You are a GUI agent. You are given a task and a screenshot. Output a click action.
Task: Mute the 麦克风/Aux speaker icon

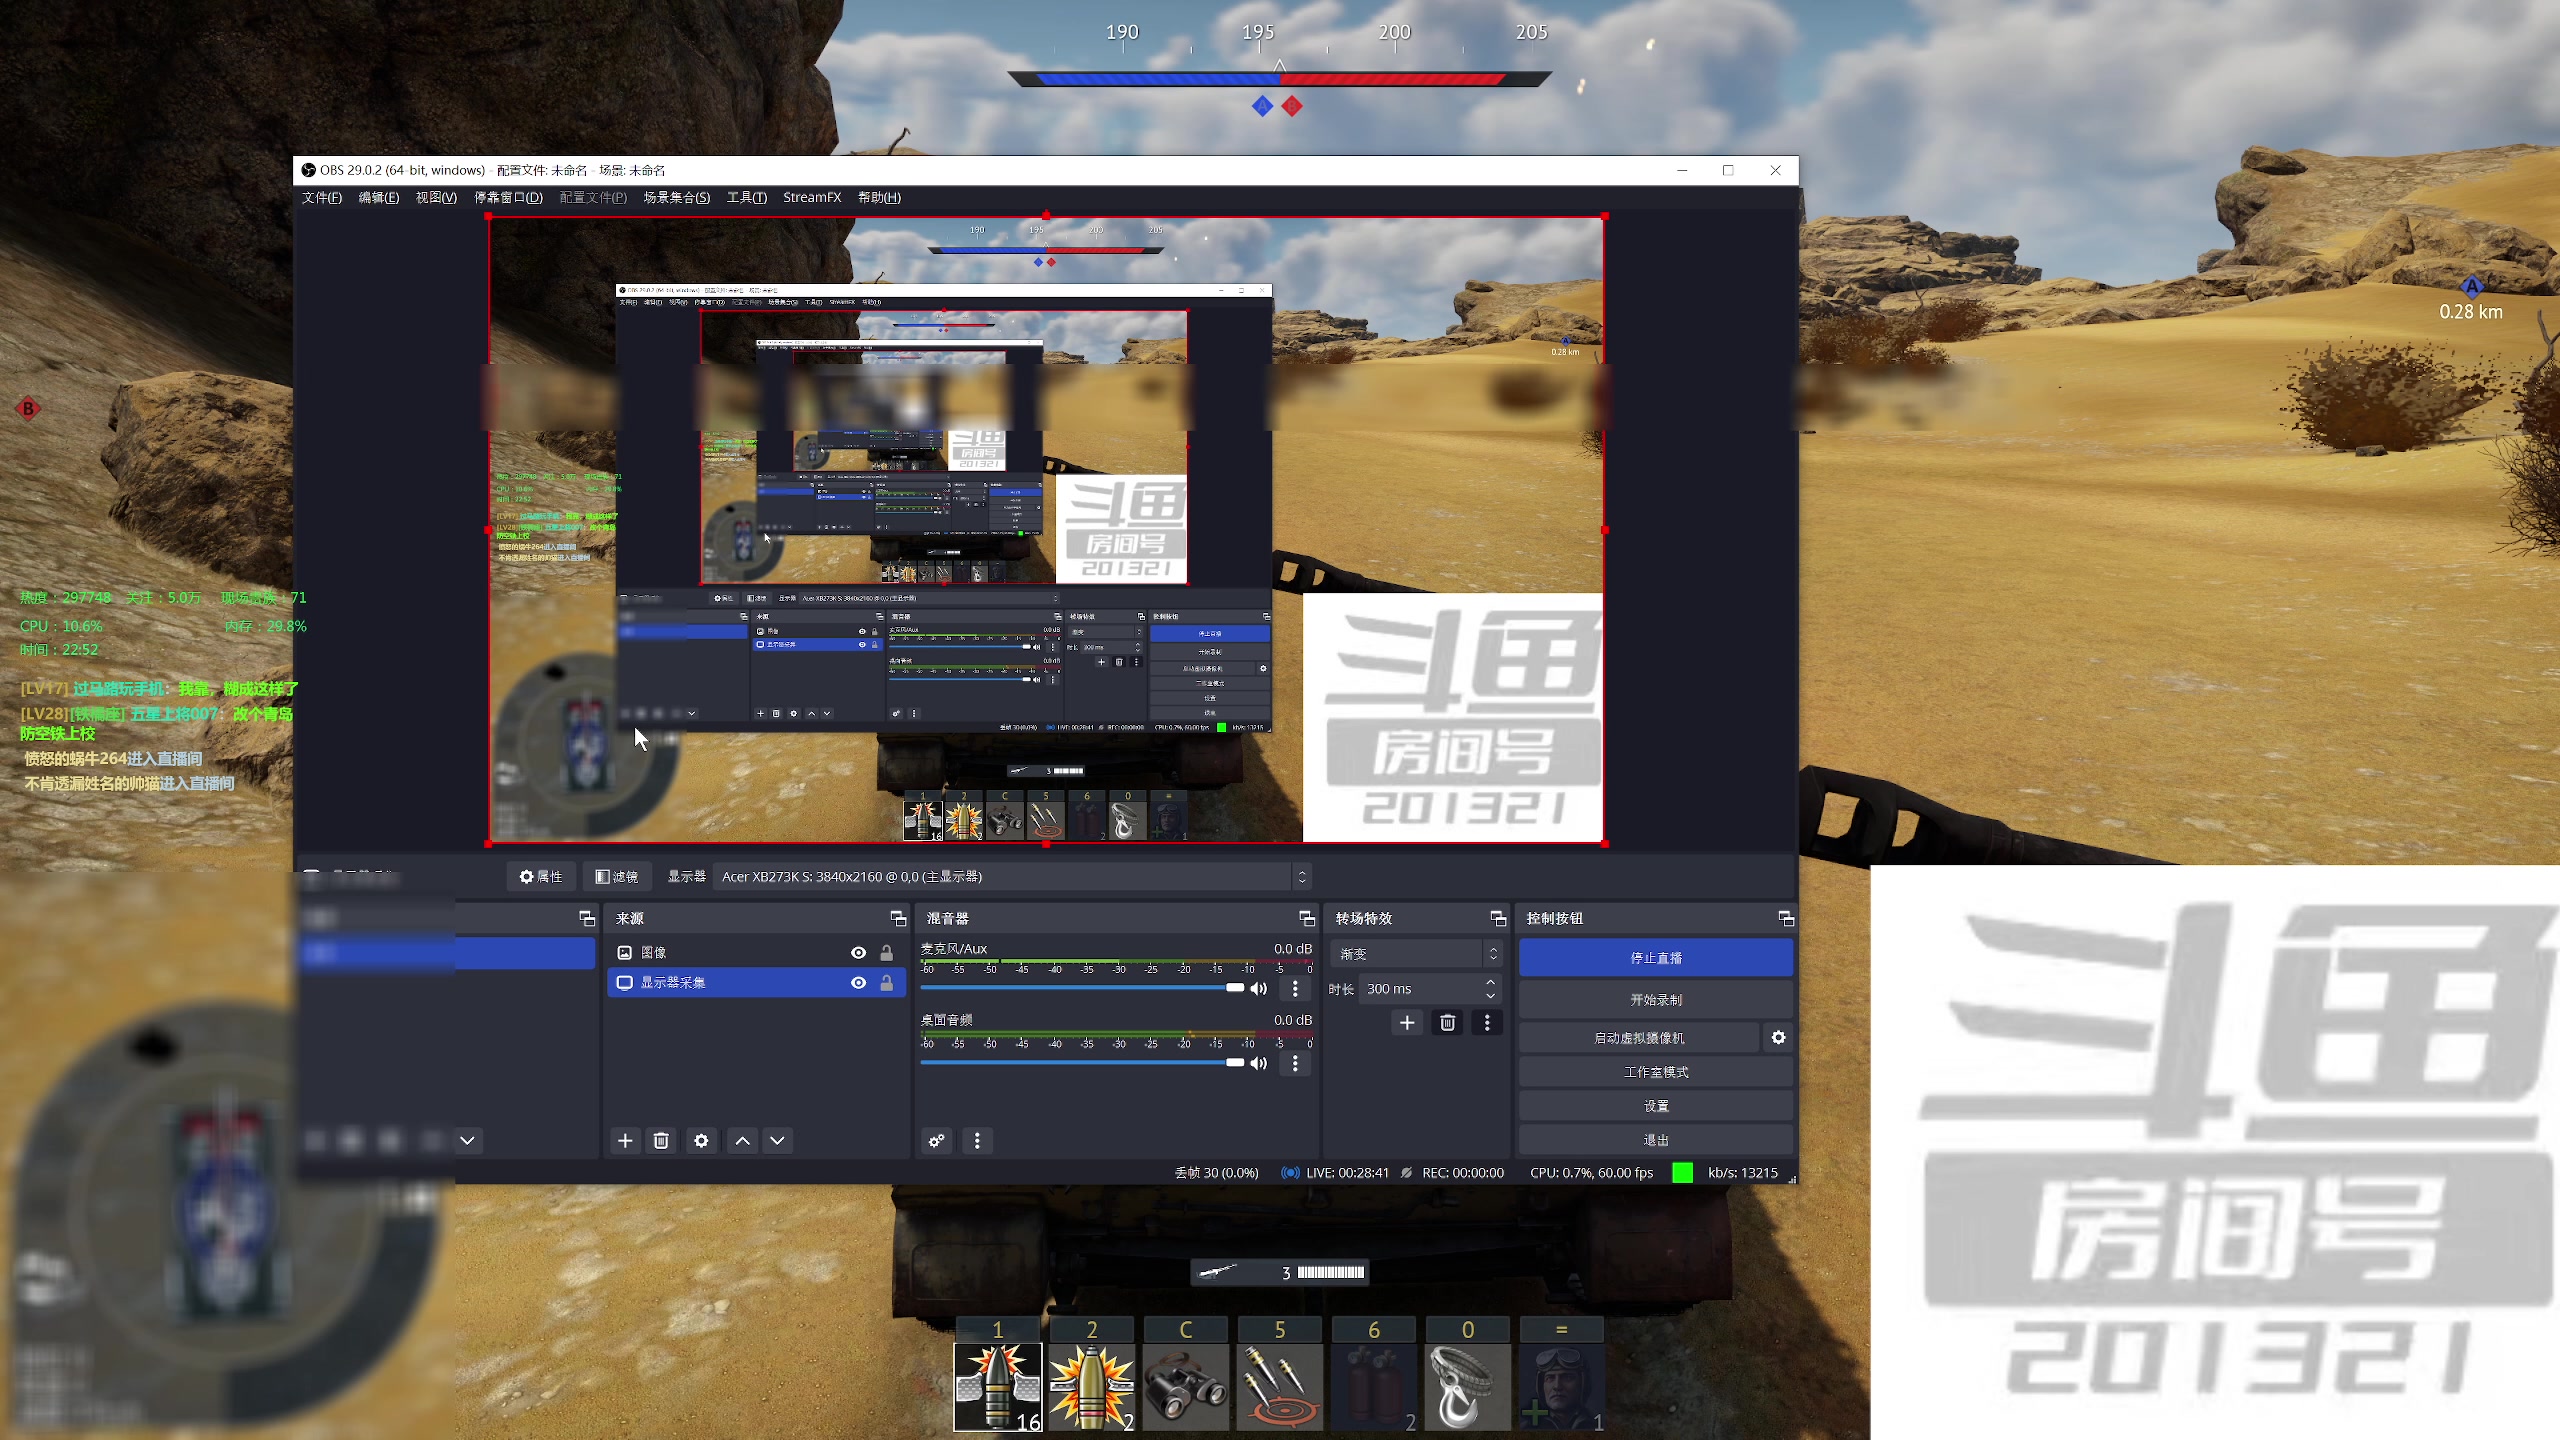[x=1259, y=989]
